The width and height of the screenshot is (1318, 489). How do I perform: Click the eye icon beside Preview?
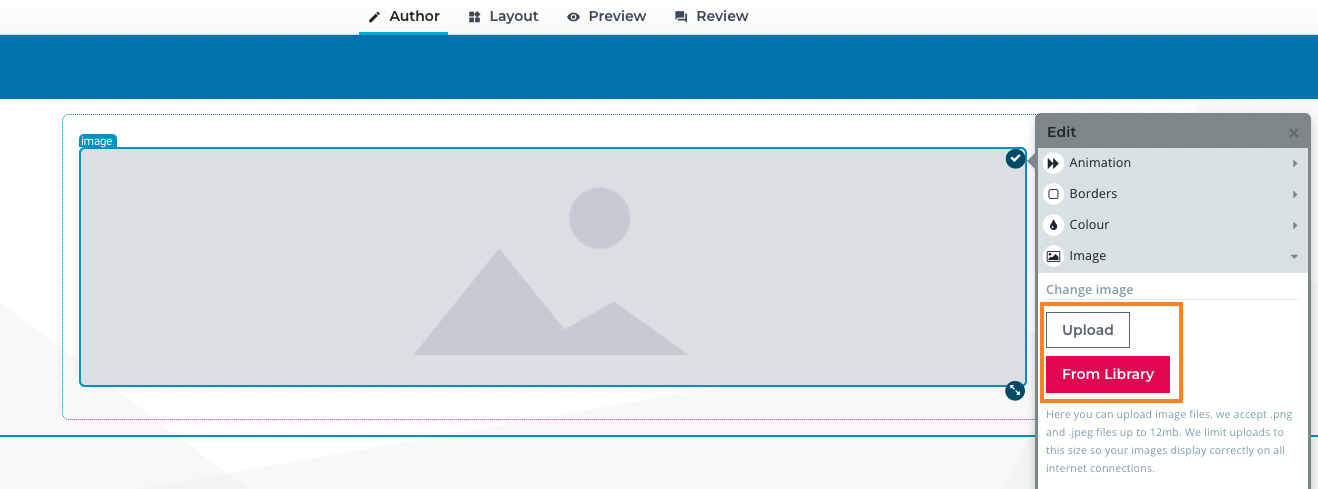coord(573,17)
